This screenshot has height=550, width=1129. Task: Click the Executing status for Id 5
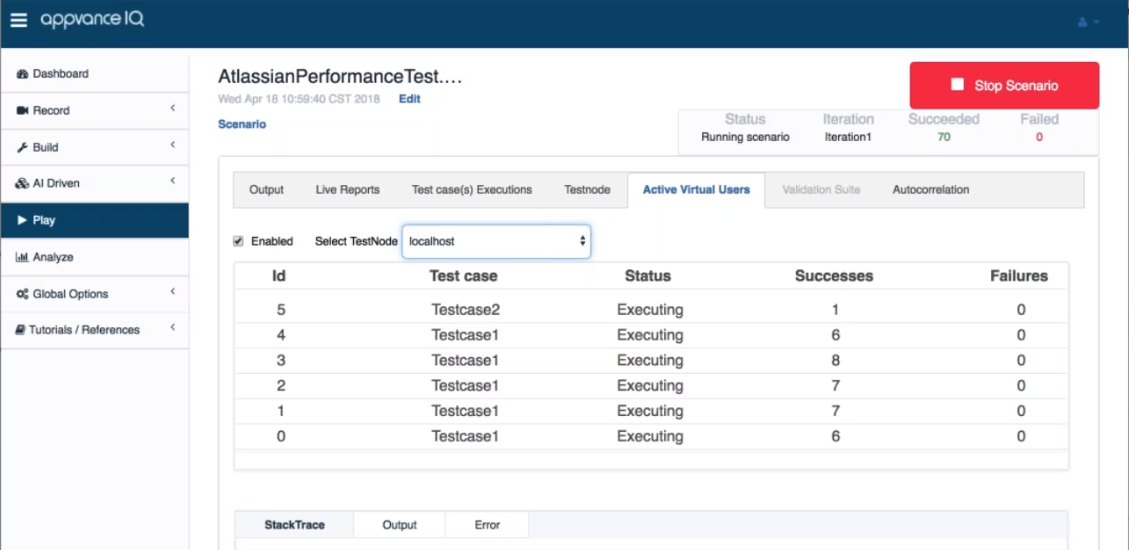coord(650,310)
